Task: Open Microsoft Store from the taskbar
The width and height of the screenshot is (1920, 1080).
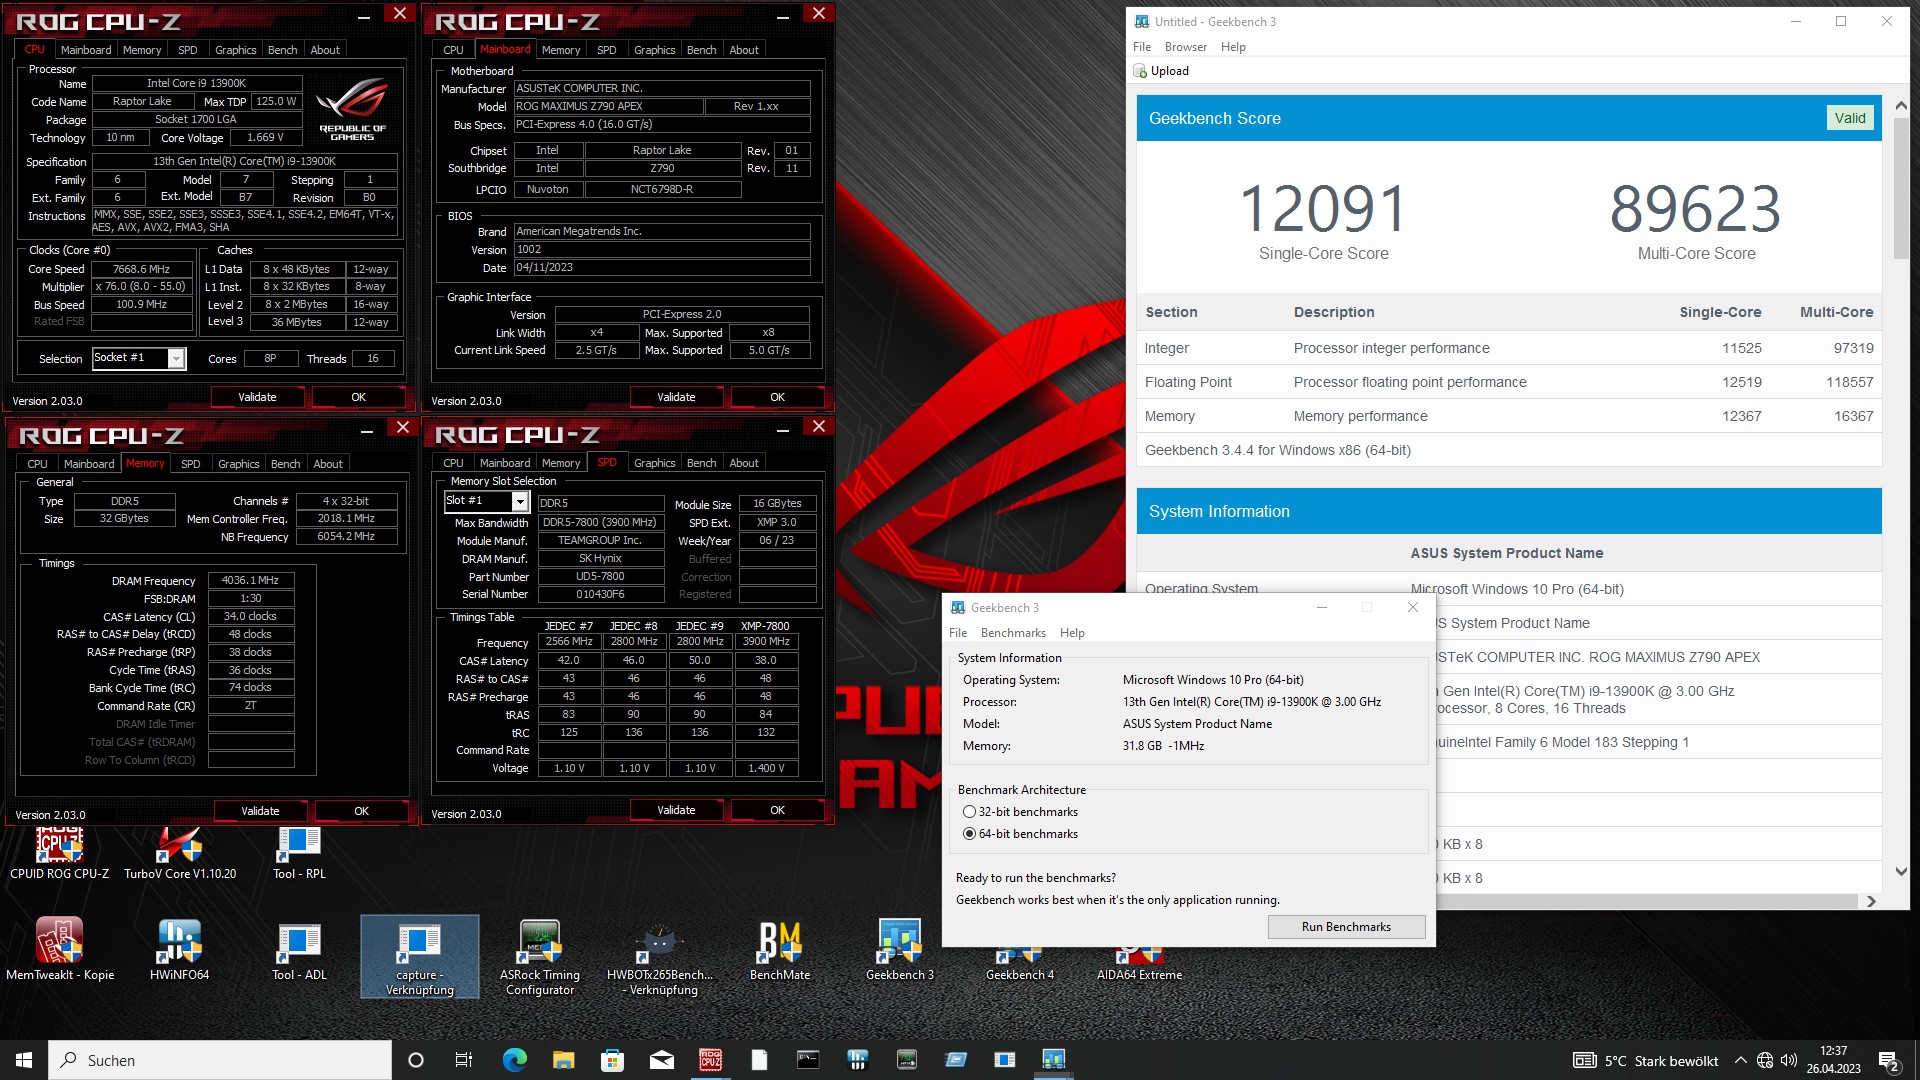Action: click(x=613, y=1060)
